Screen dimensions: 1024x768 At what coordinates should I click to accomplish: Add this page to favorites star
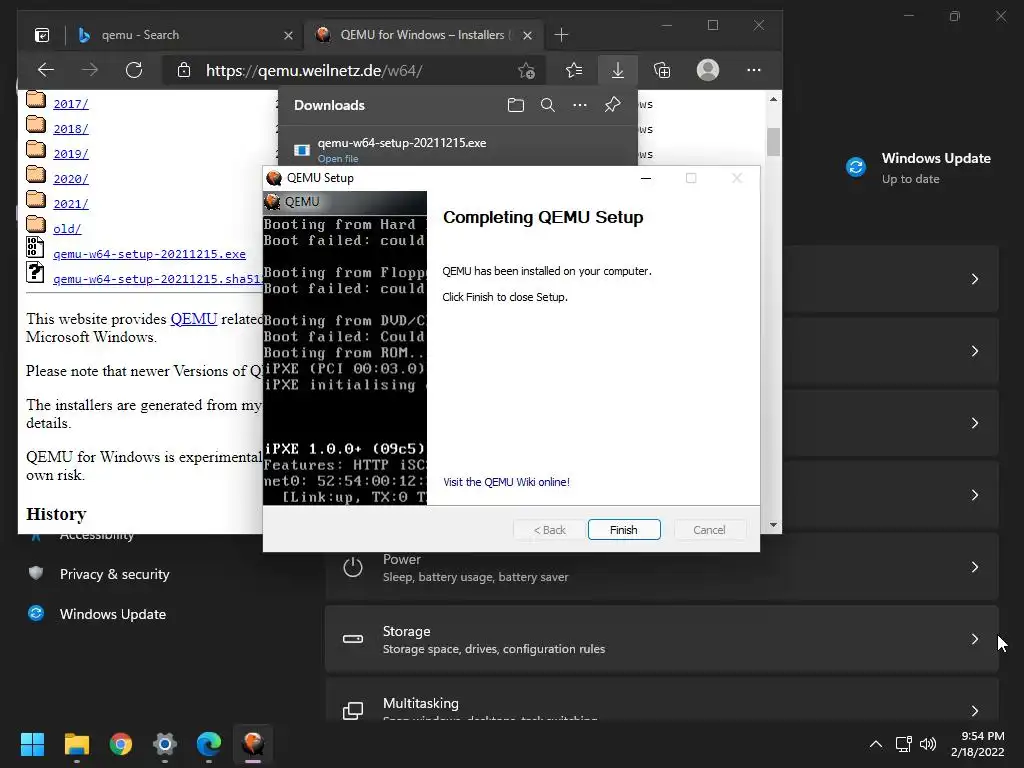(526, 70)
